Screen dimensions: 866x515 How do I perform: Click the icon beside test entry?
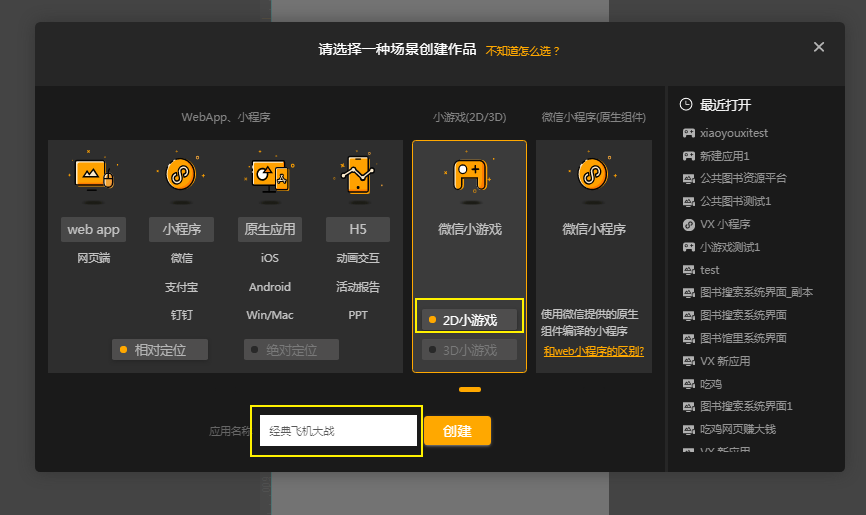click(689, 270)
